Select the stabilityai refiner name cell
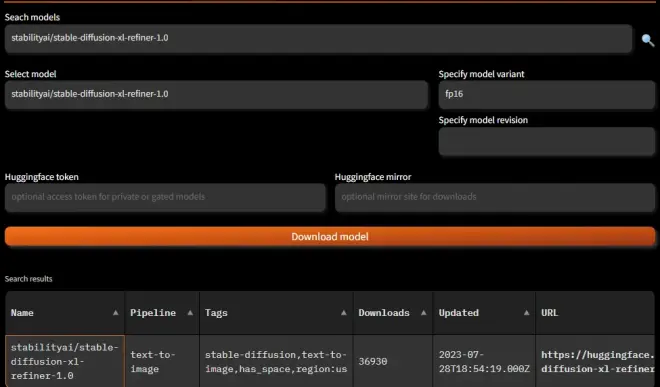 tap(65, 361)
